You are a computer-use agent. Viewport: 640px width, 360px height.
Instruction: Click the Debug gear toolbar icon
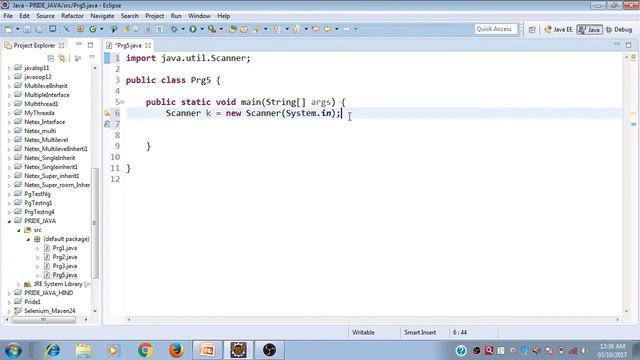click(174, 29)
